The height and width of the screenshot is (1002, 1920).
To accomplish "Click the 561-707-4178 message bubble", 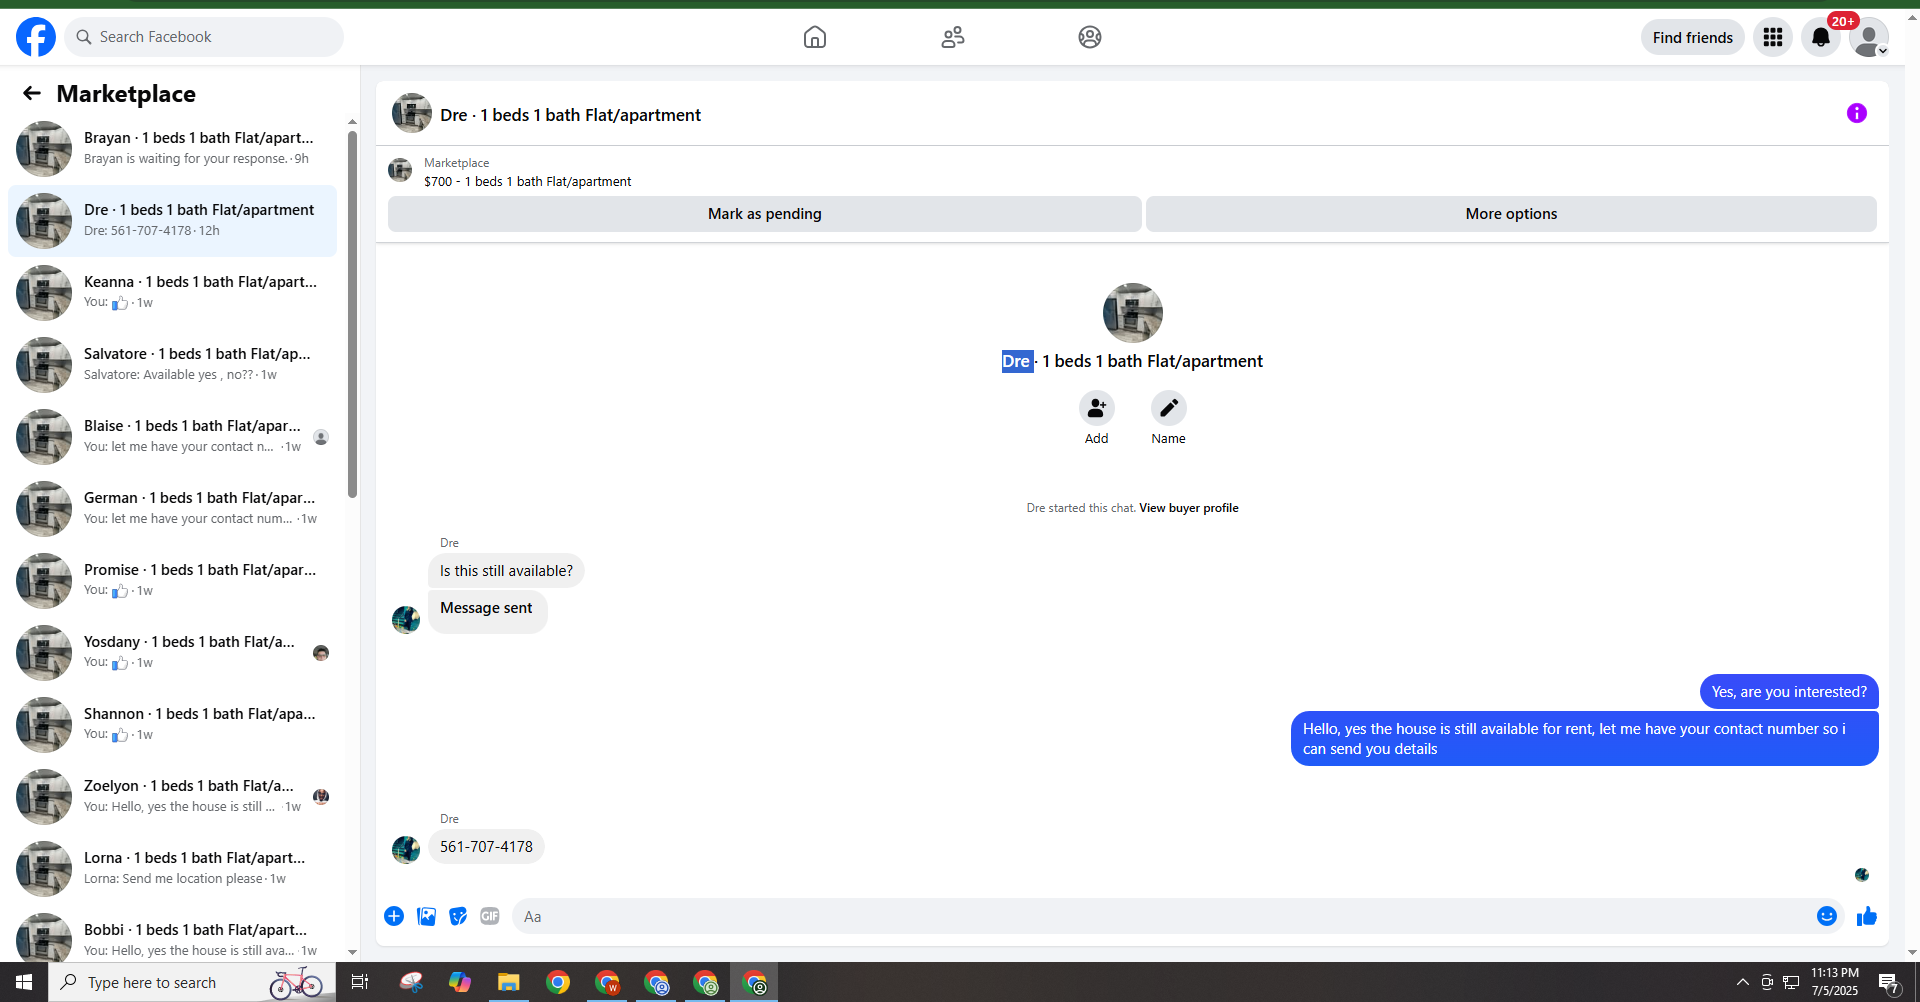I will (x=486, y=847).
